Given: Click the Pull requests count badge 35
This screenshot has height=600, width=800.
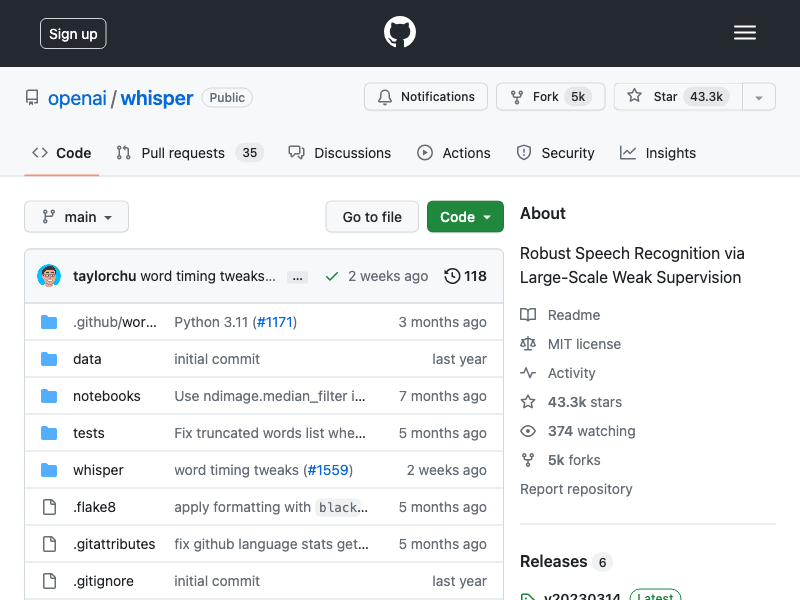Looking at the screenshot, I should pos(249,153).
